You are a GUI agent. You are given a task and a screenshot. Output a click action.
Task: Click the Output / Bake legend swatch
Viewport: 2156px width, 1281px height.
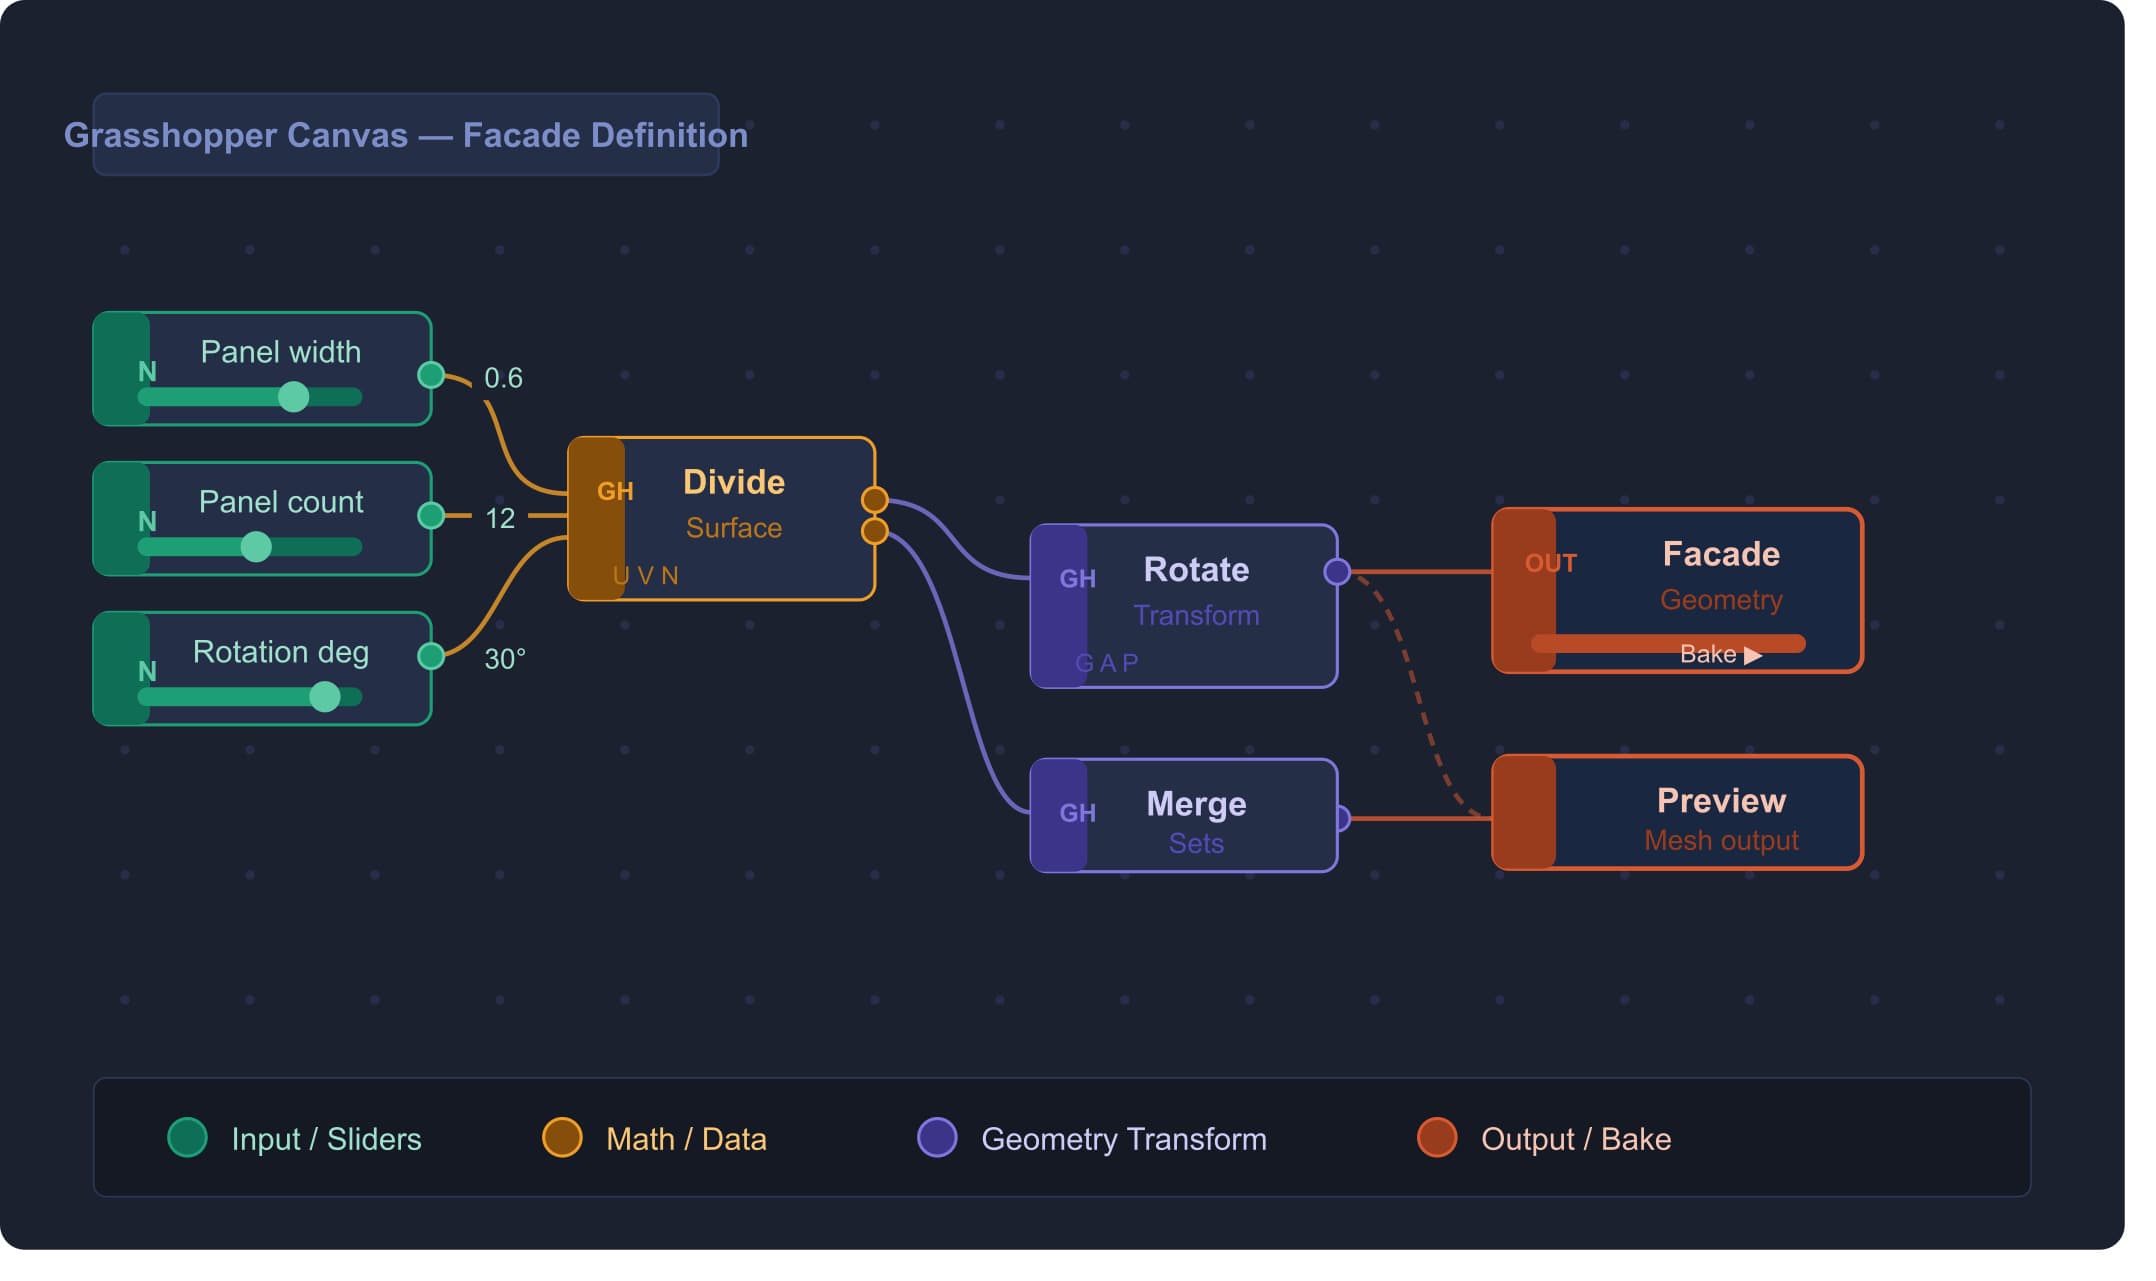pos(1437,1138)
